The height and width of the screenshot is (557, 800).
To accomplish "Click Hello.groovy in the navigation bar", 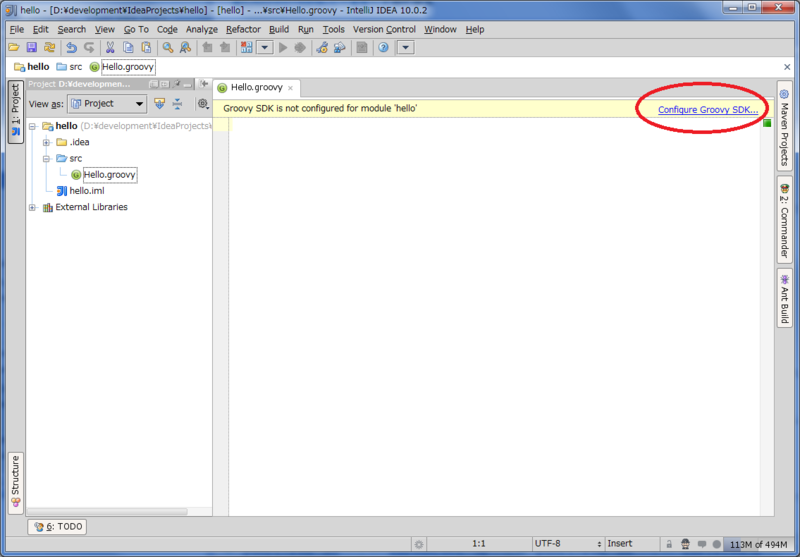I will coord(122,67).
